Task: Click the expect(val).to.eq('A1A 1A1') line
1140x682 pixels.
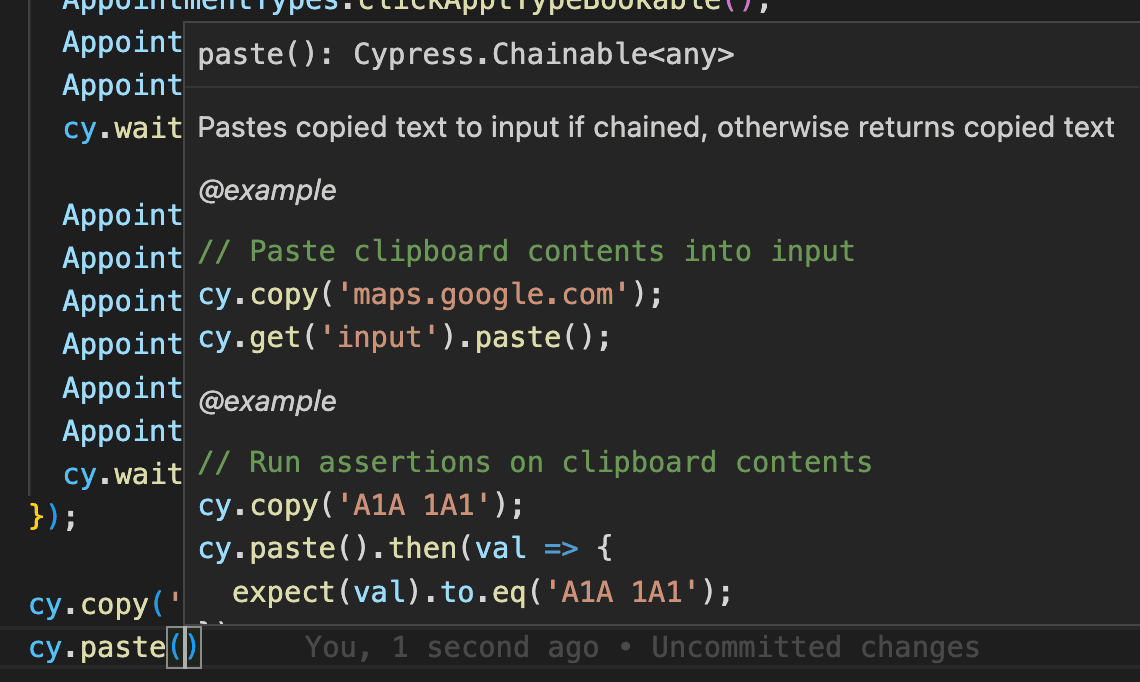Action: click(481, 592)
